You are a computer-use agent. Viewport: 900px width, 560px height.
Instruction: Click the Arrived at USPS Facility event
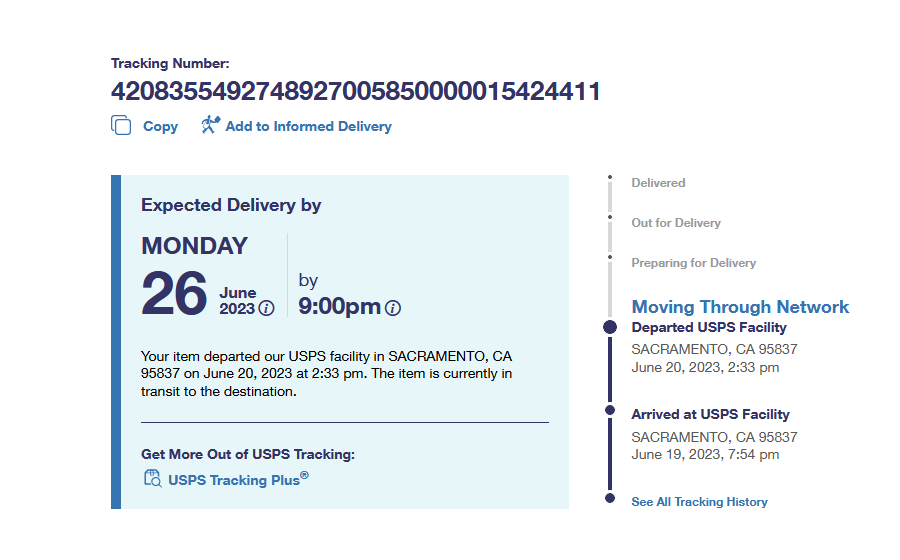(710, 415)
